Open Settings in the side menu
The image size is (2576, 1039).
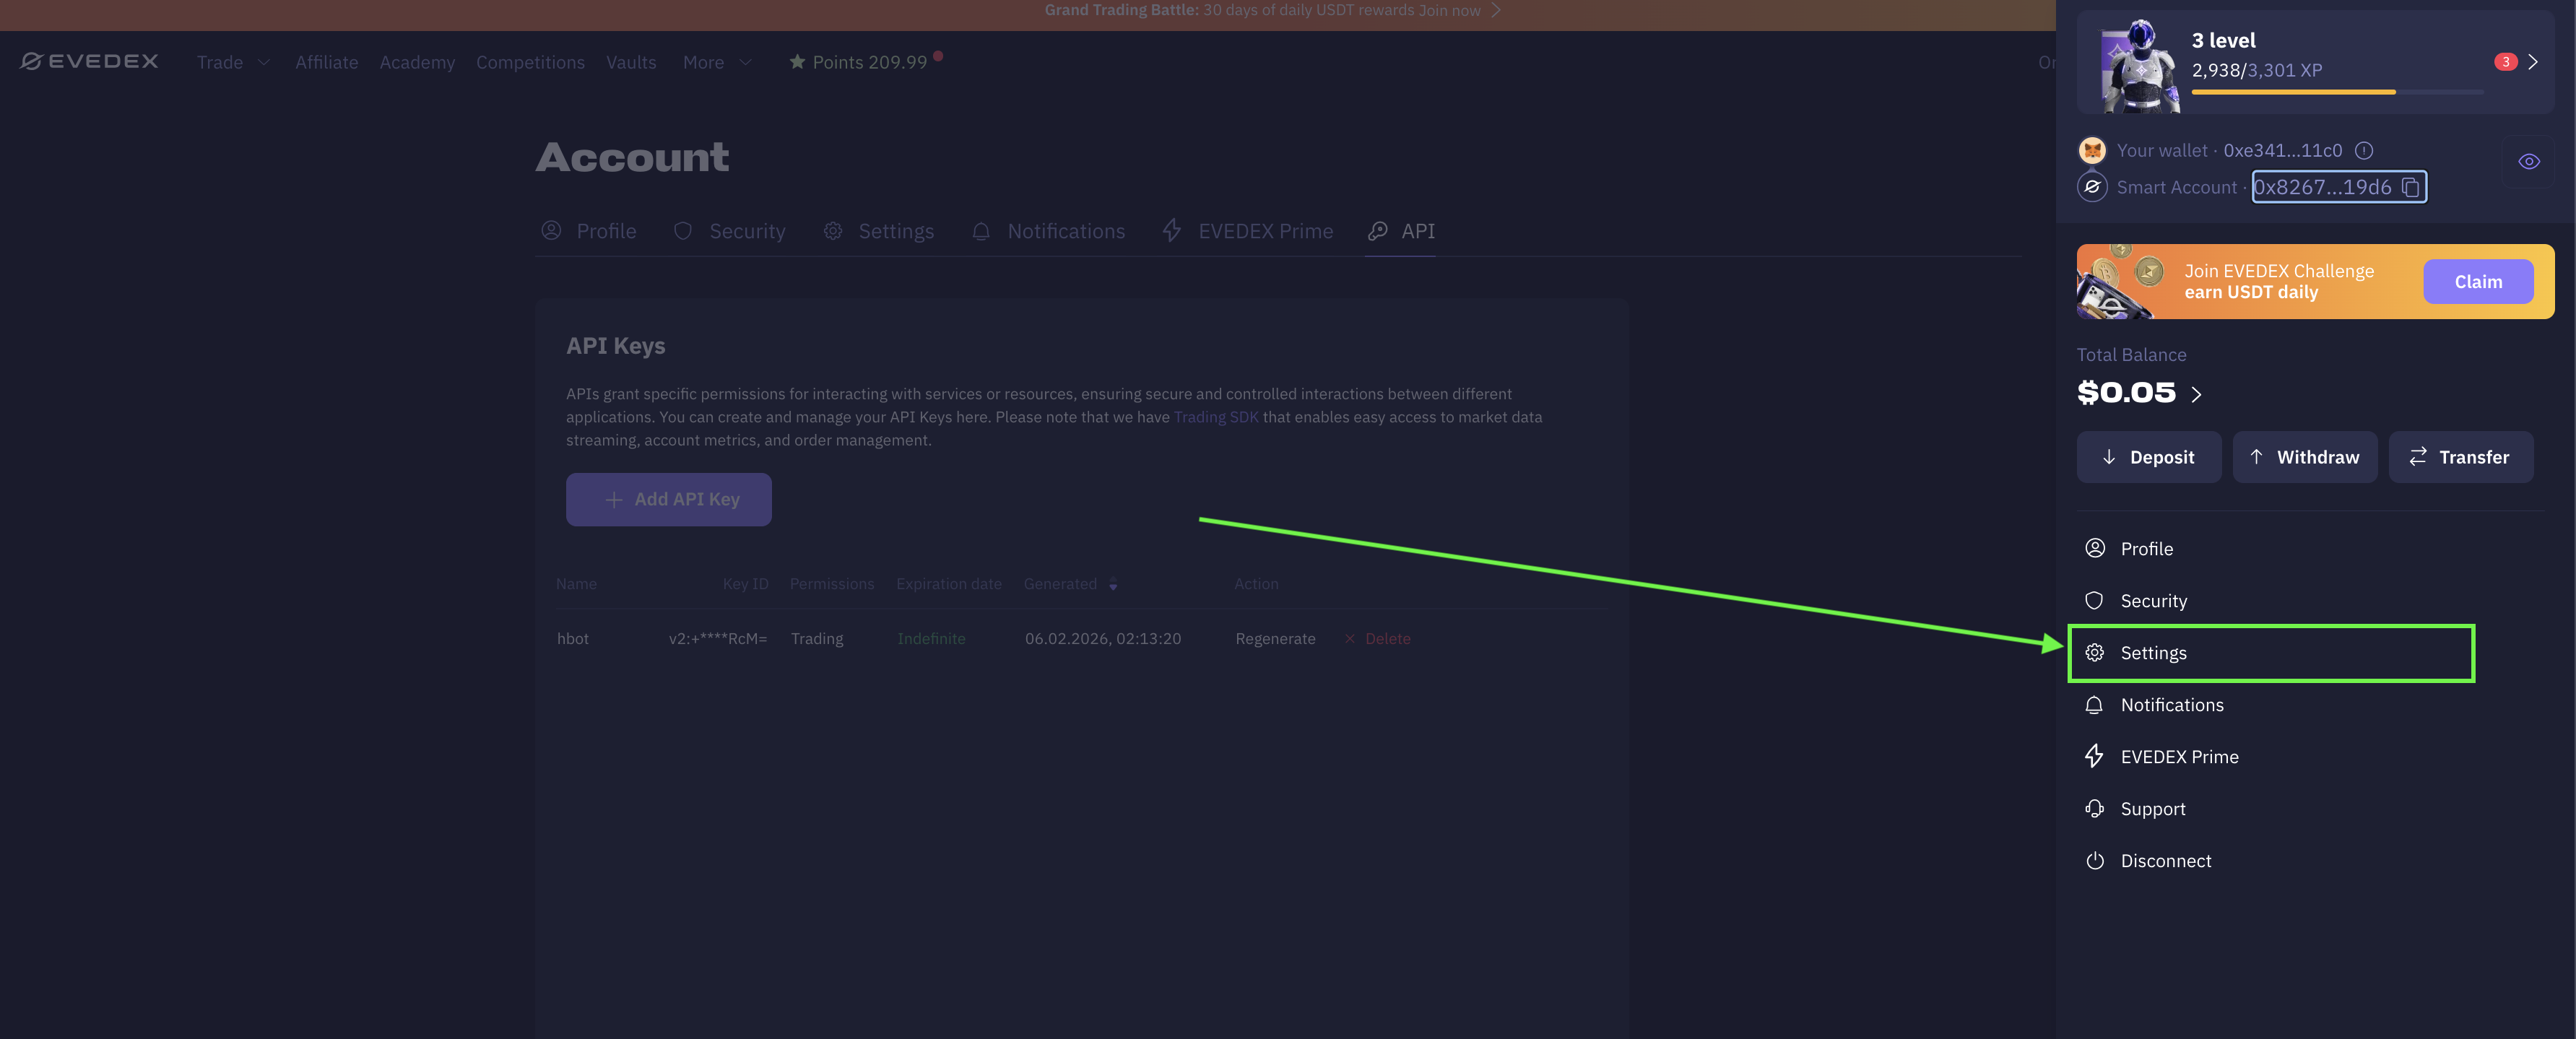coord(2153,653)
